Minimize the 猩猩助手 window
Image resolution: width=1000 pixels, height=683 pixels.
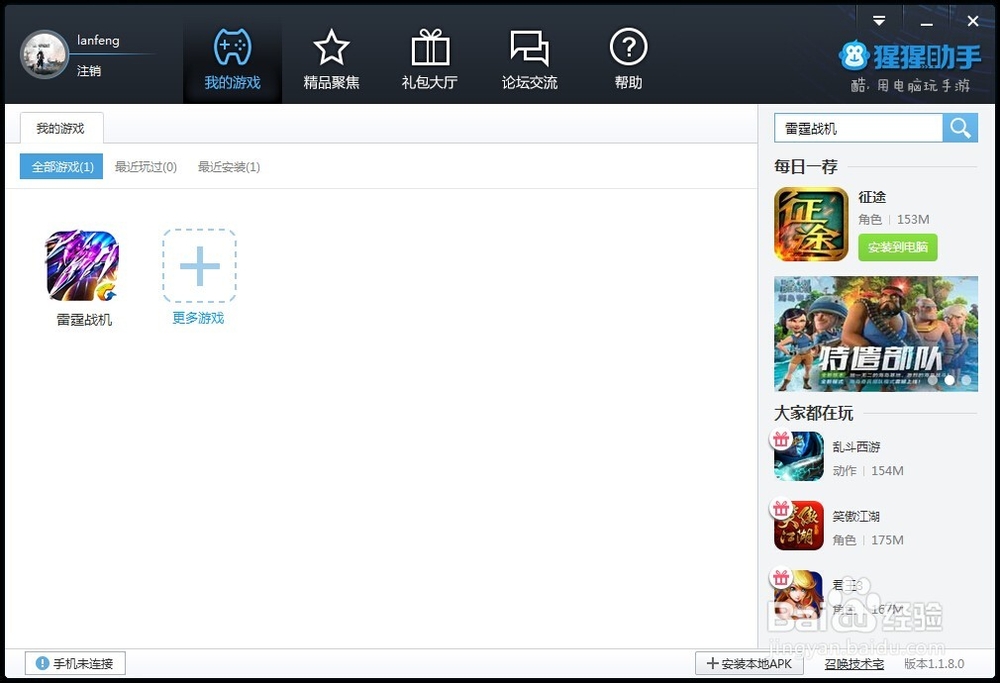coord(927,23)
